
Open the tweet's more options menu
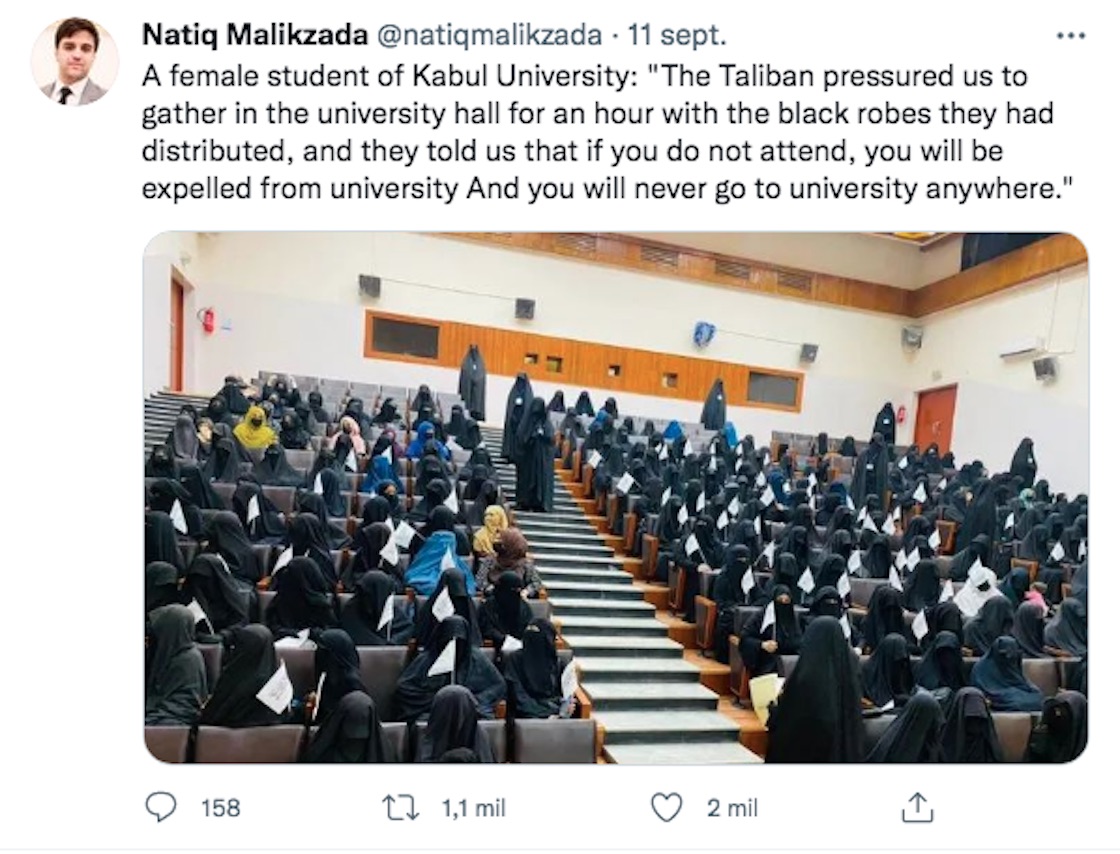(x=1070, y=35)
